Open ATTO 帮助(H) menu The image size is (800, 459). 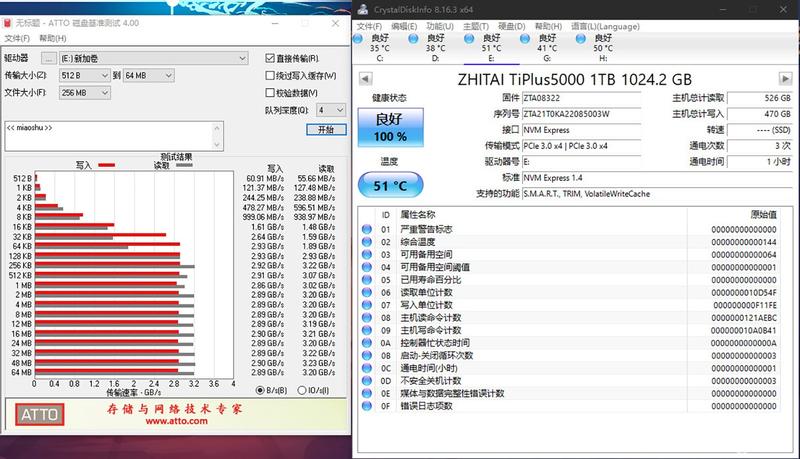[x=53, y=38]
